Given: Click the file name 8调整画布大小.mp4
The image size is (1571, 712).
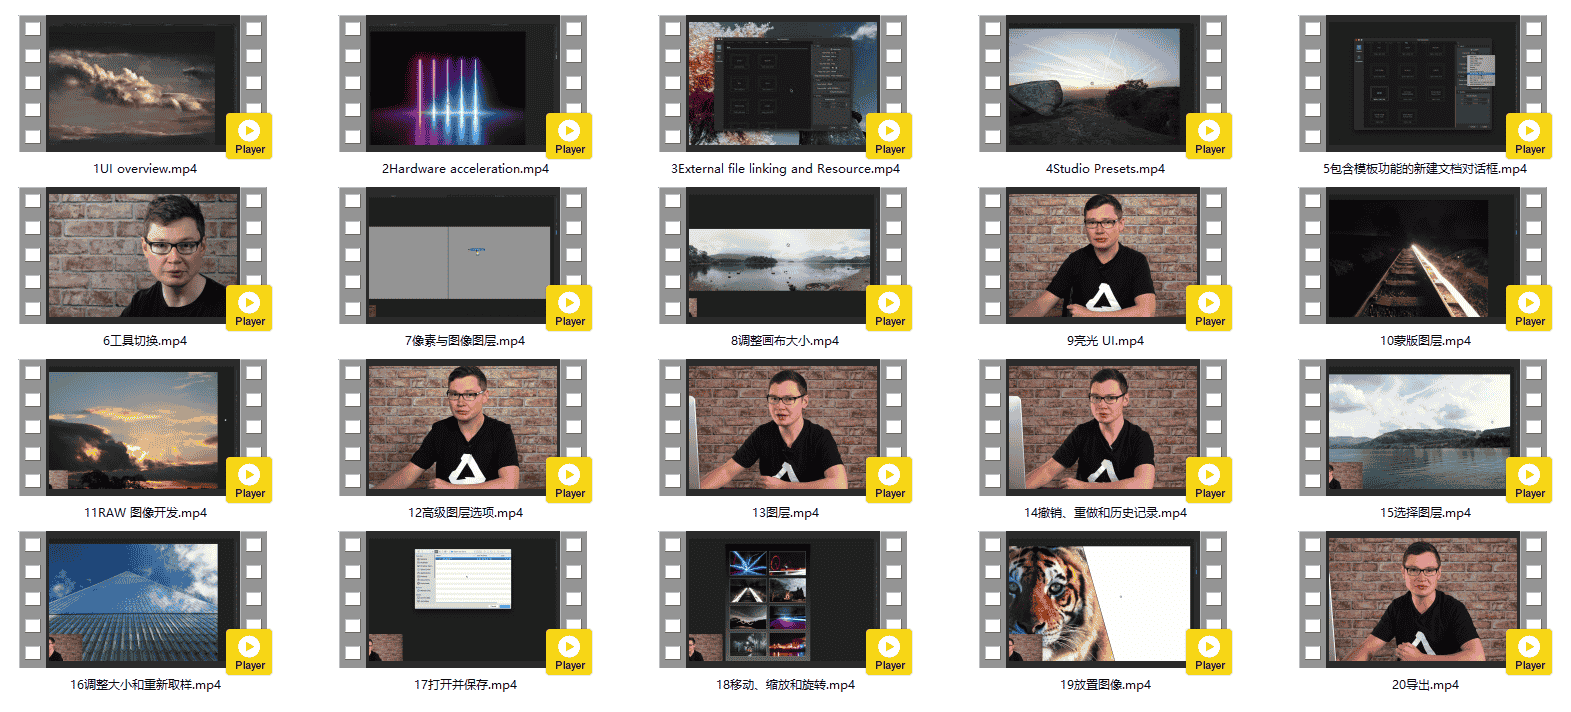Looking at the screenshot, I should pos(785,341).
